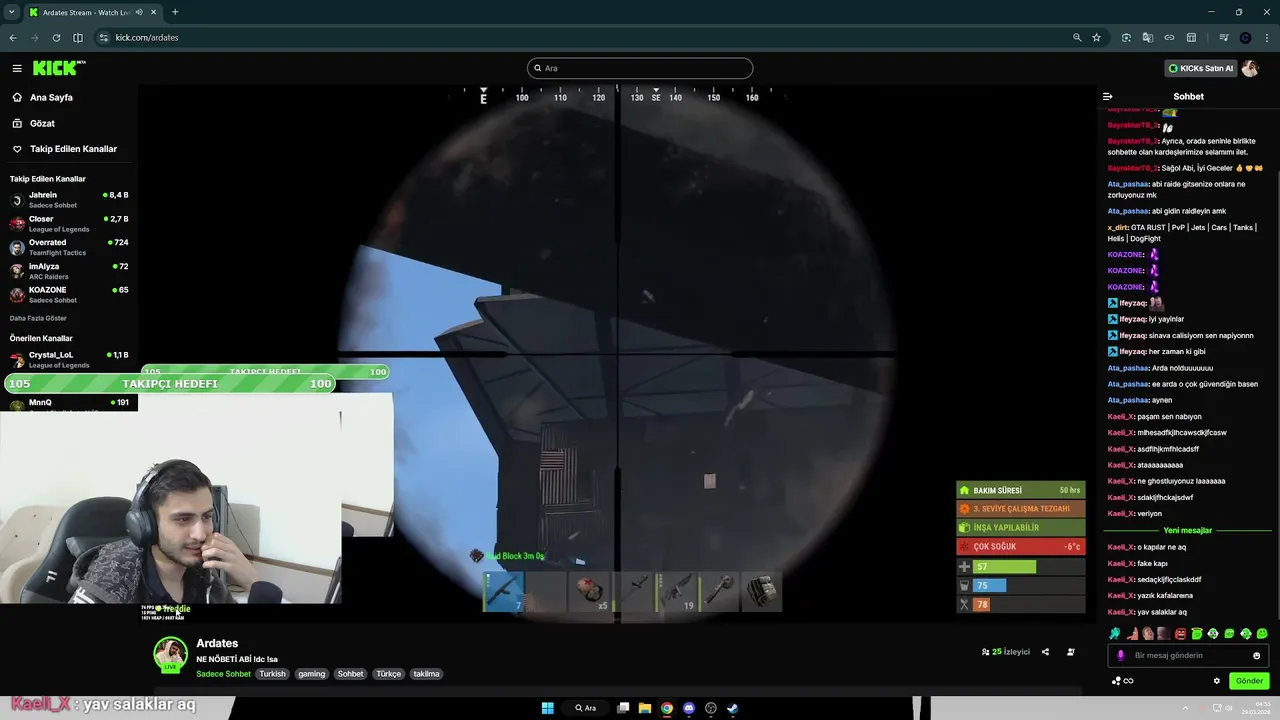Screen dimensions: 1280x720
Task: Bookmark this page with the star
Action: coord(1097,38)
